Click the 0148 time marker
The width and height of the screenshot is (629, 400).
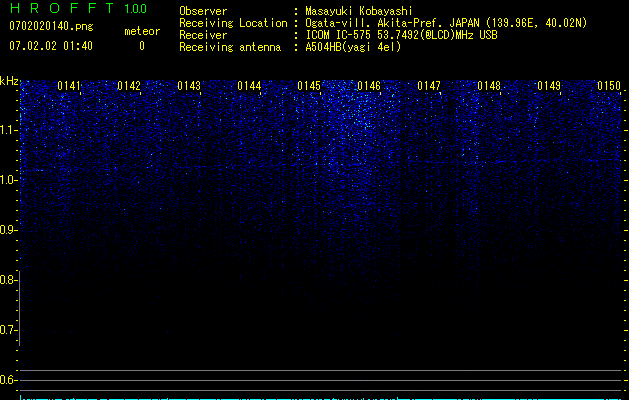pyautogui.click(x=489, y=86)
